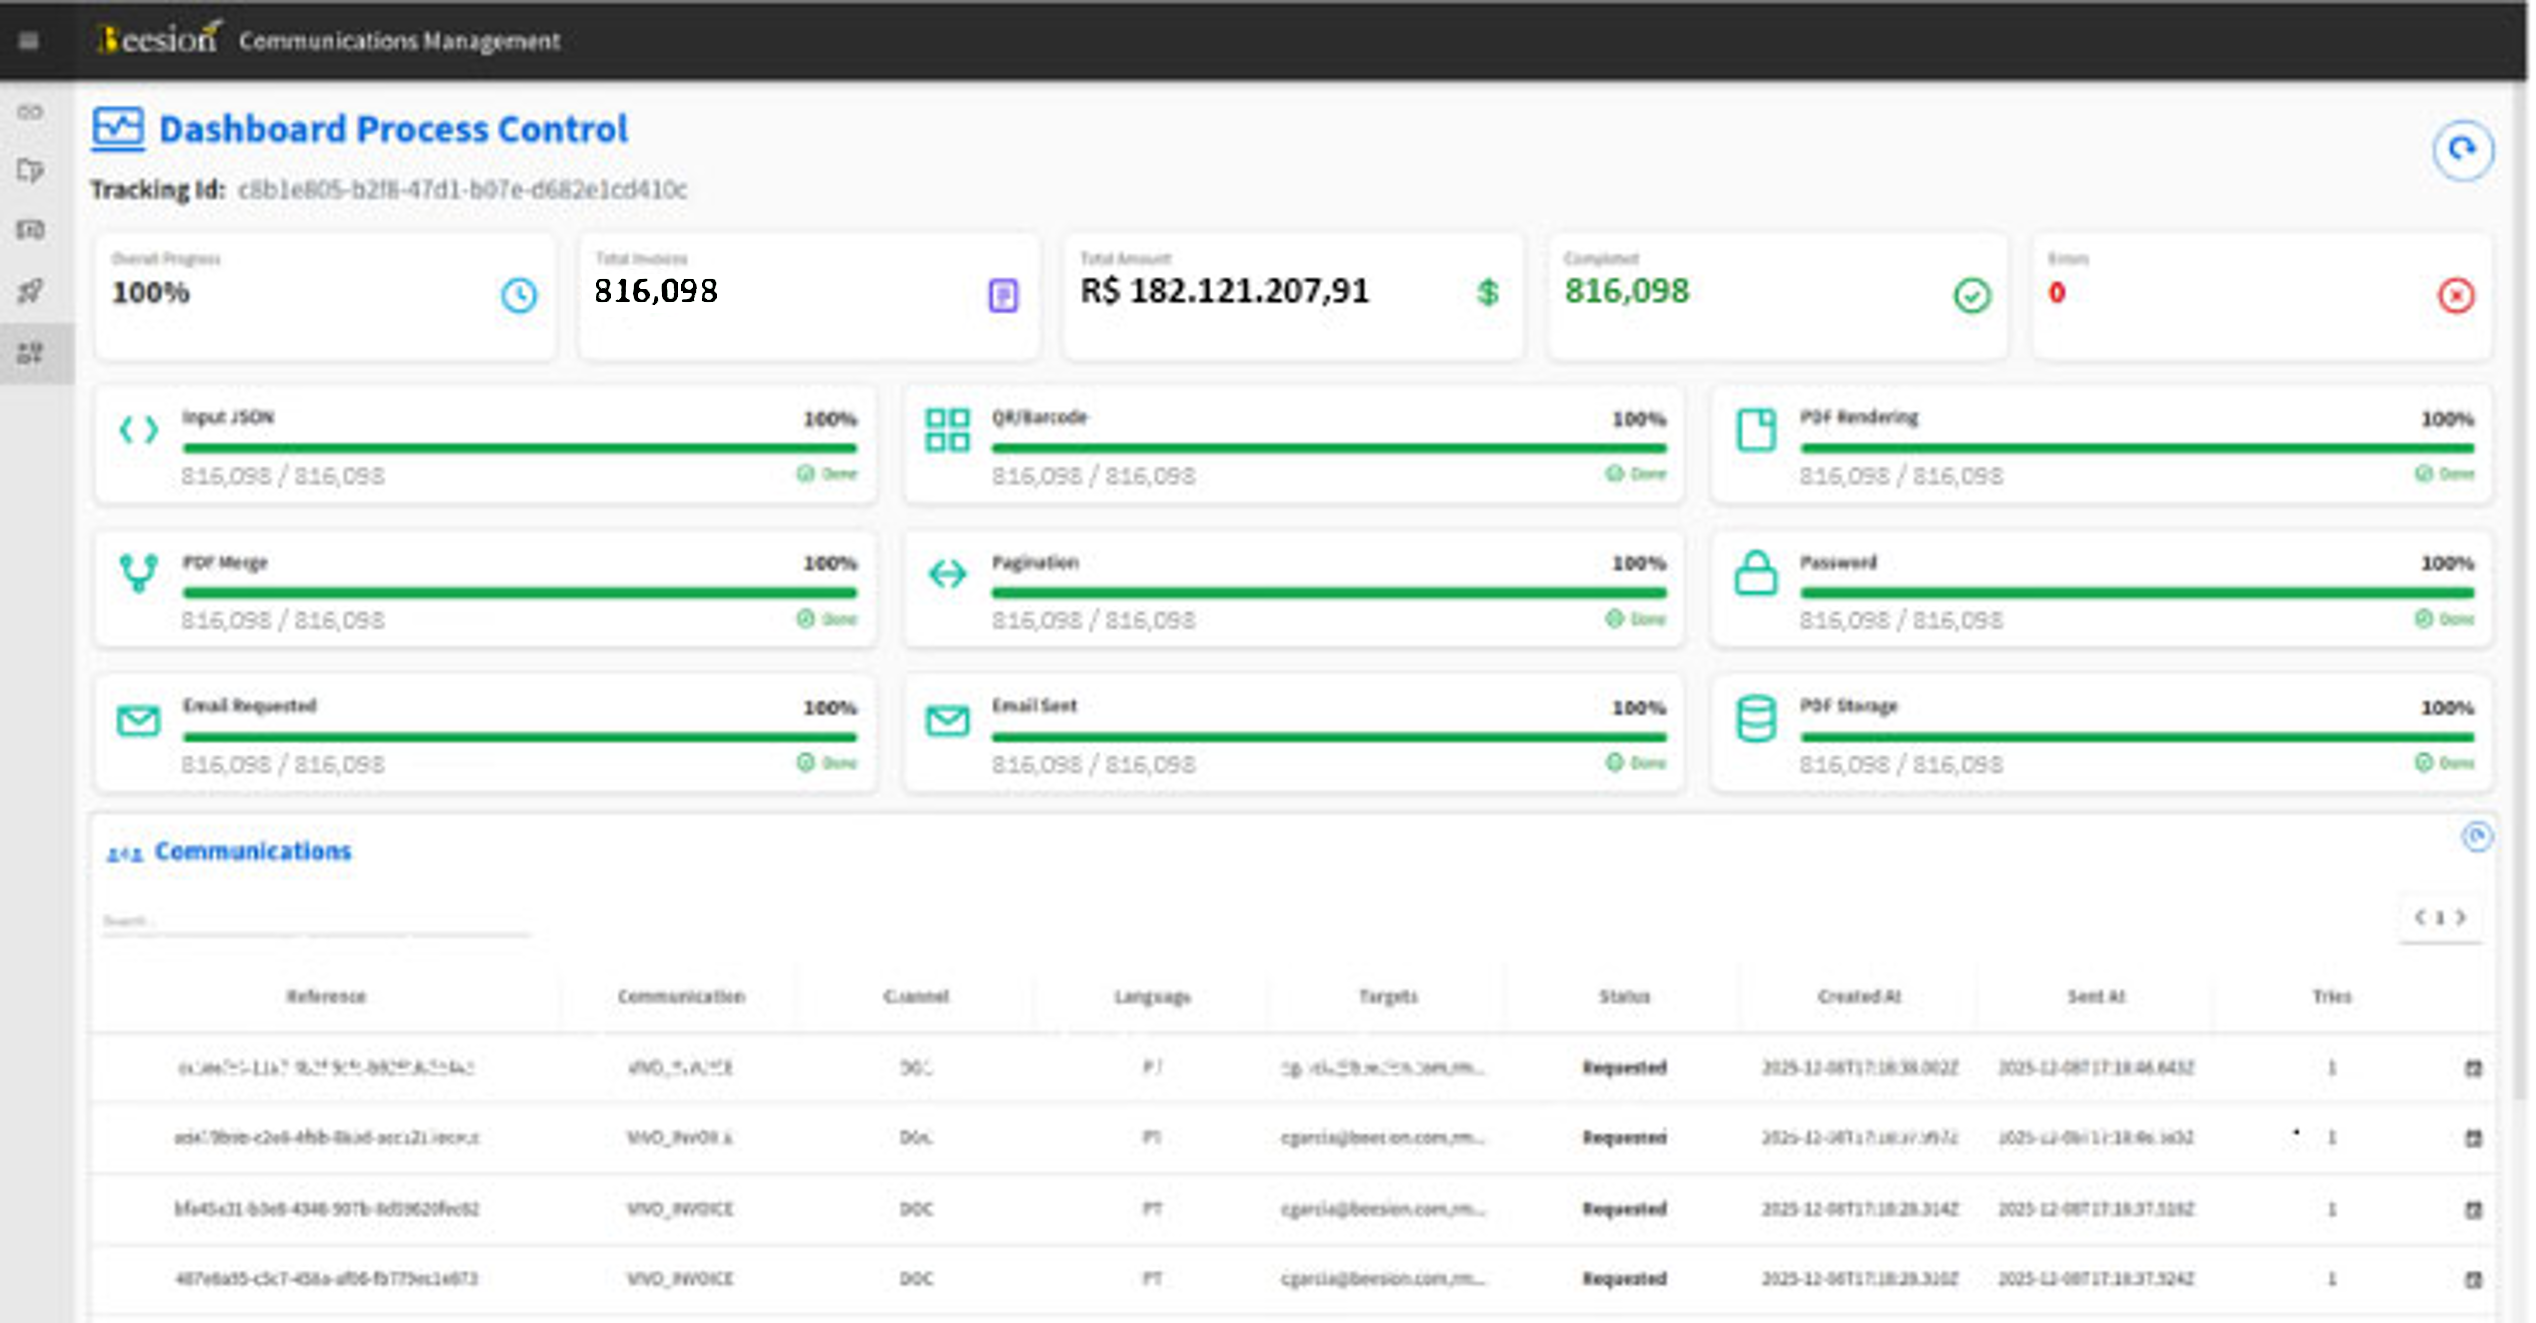Click the refresh dashboard circular arrow button
Screen dimensions: 2536x1323
(x=2462, y=150)
